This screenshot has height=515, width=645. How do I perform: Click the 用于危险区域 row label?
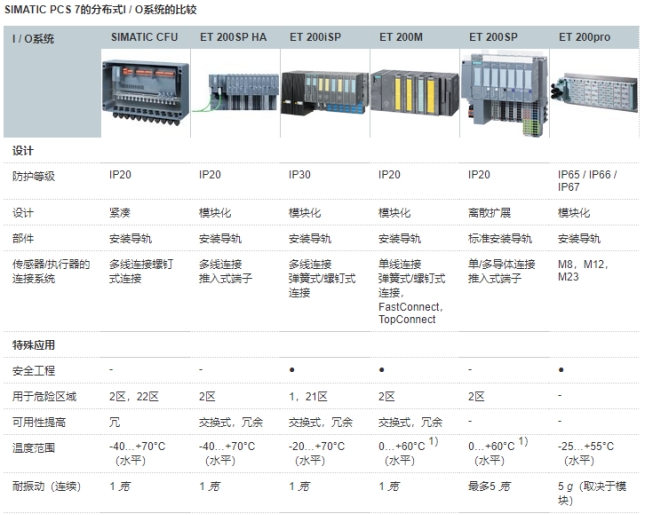[44, 397]
